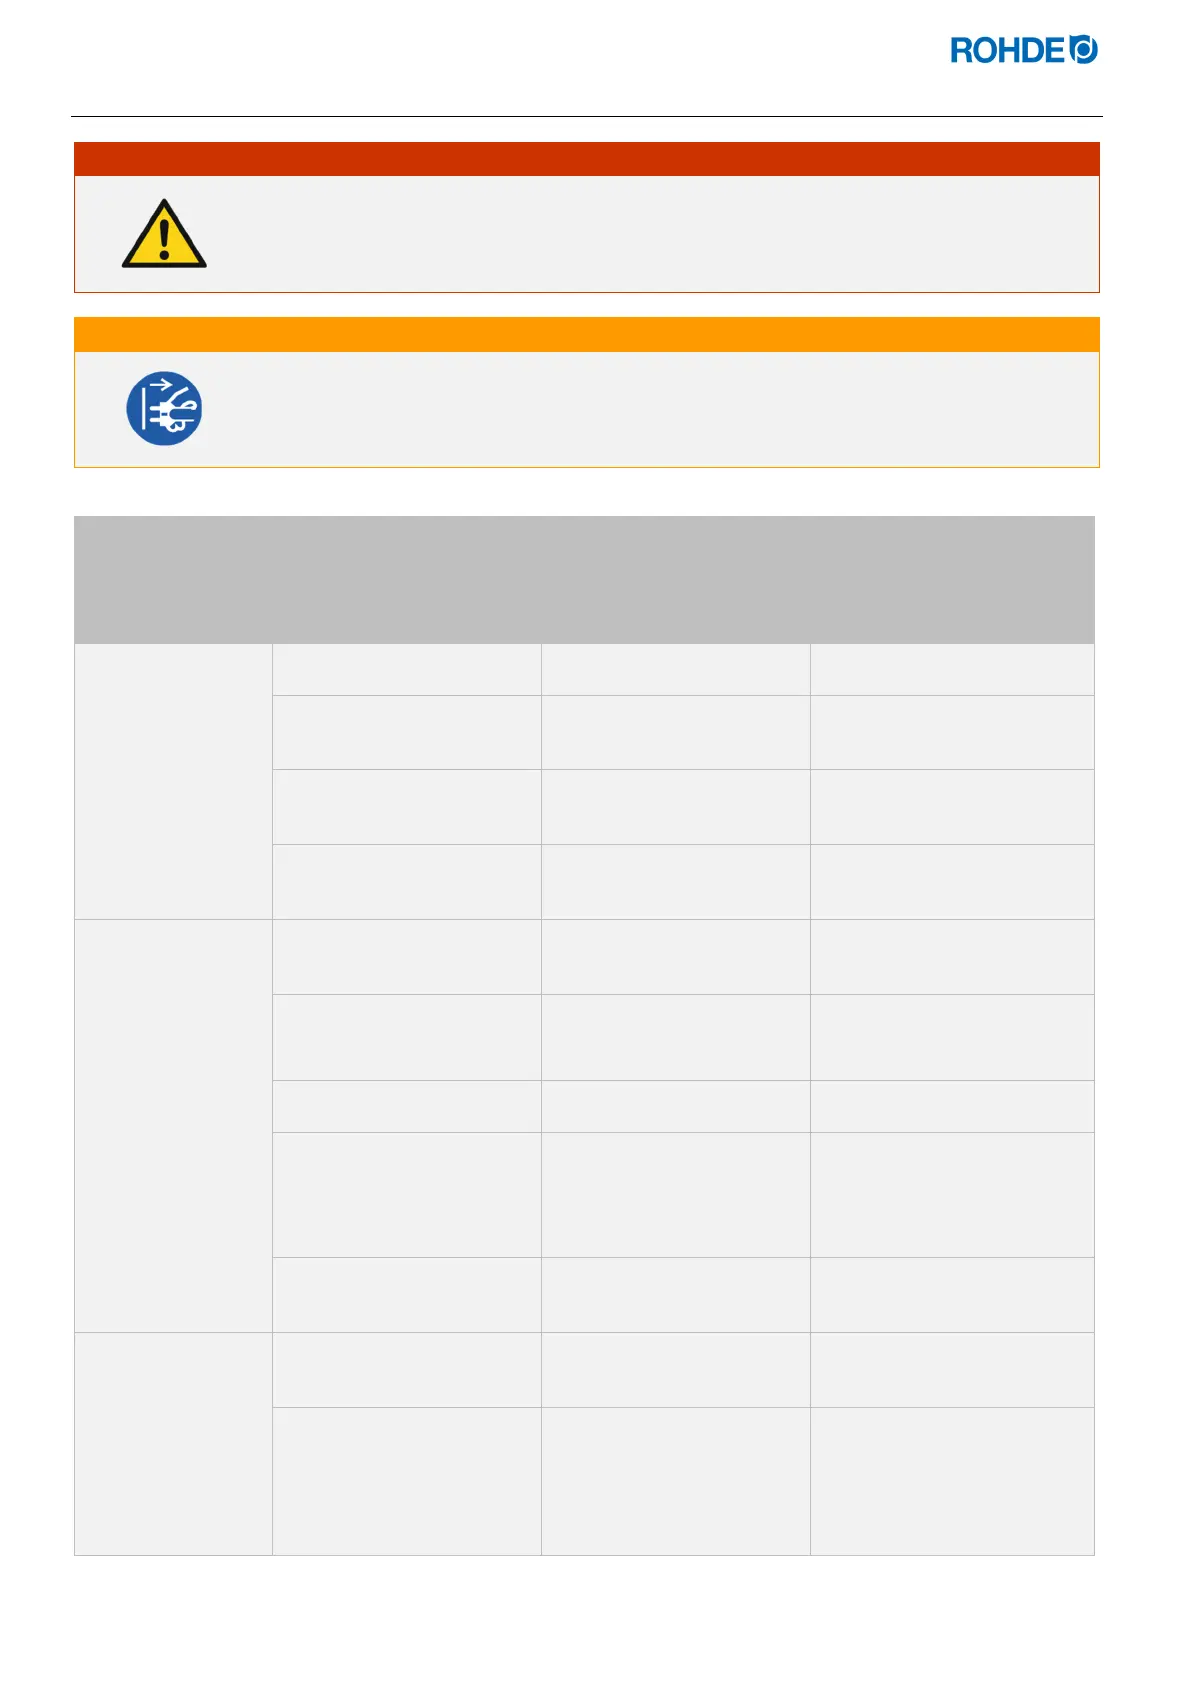1190x1684 pixels.
Task: Select the first merged cell in table's first column
Action: pos(173,781)
